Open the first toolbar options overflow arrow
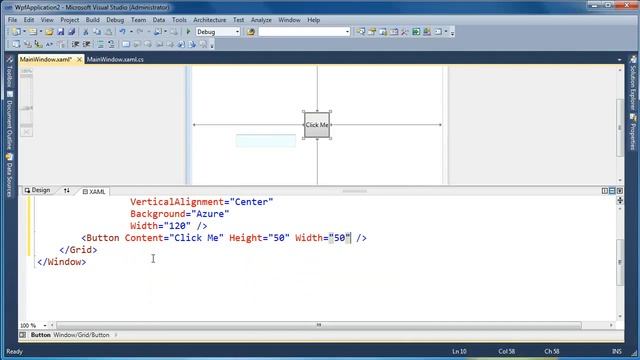Image resolution: width=640 pixels, height=360 pixels. [452, 33]
